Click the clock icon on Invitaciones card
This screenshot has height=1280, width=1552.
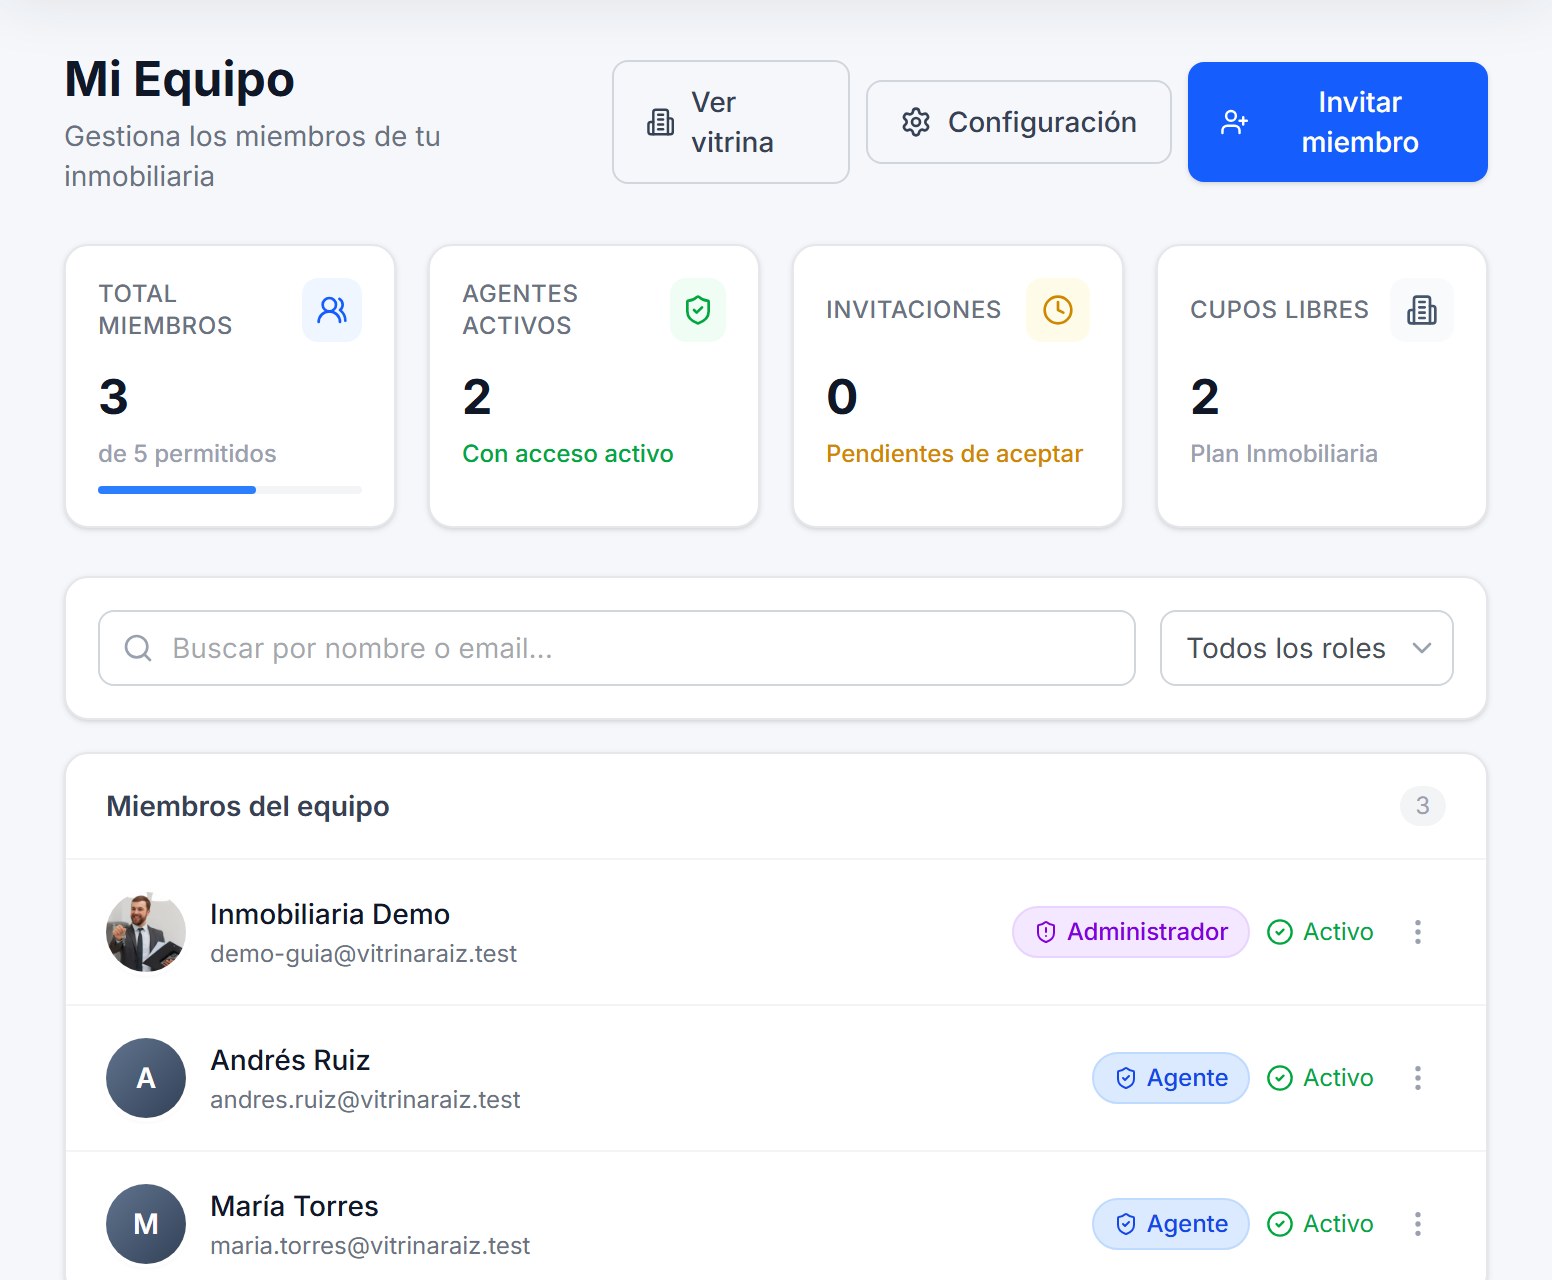[1058, 310]
